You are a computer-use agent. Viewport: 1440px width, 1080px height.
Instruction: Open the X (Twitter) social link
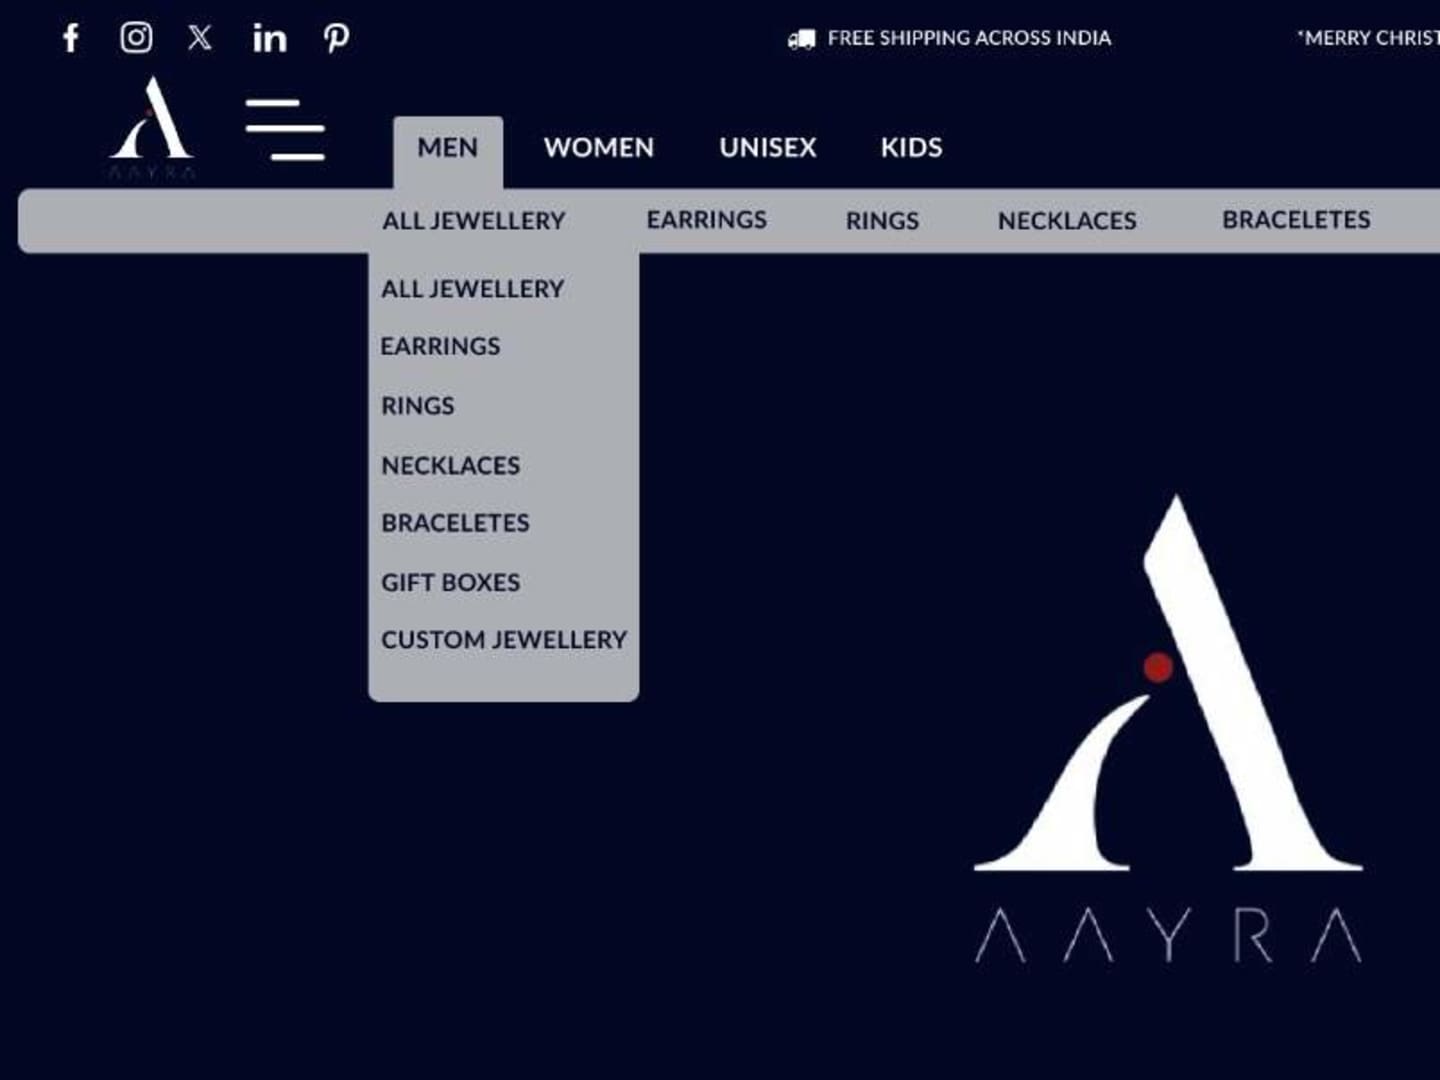pyautogui.click(x=200, y=38)
